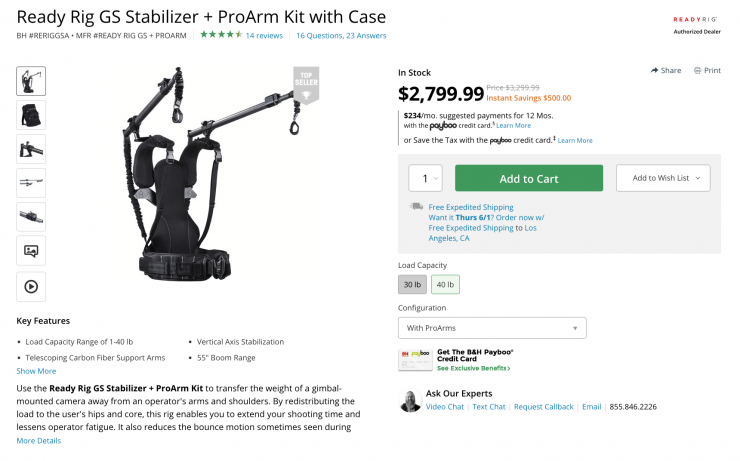Viewport: 740px width, 461px height.
Task: Select the 30 lb load capacity
Action: pyautogui.click(x=413, y=284)
